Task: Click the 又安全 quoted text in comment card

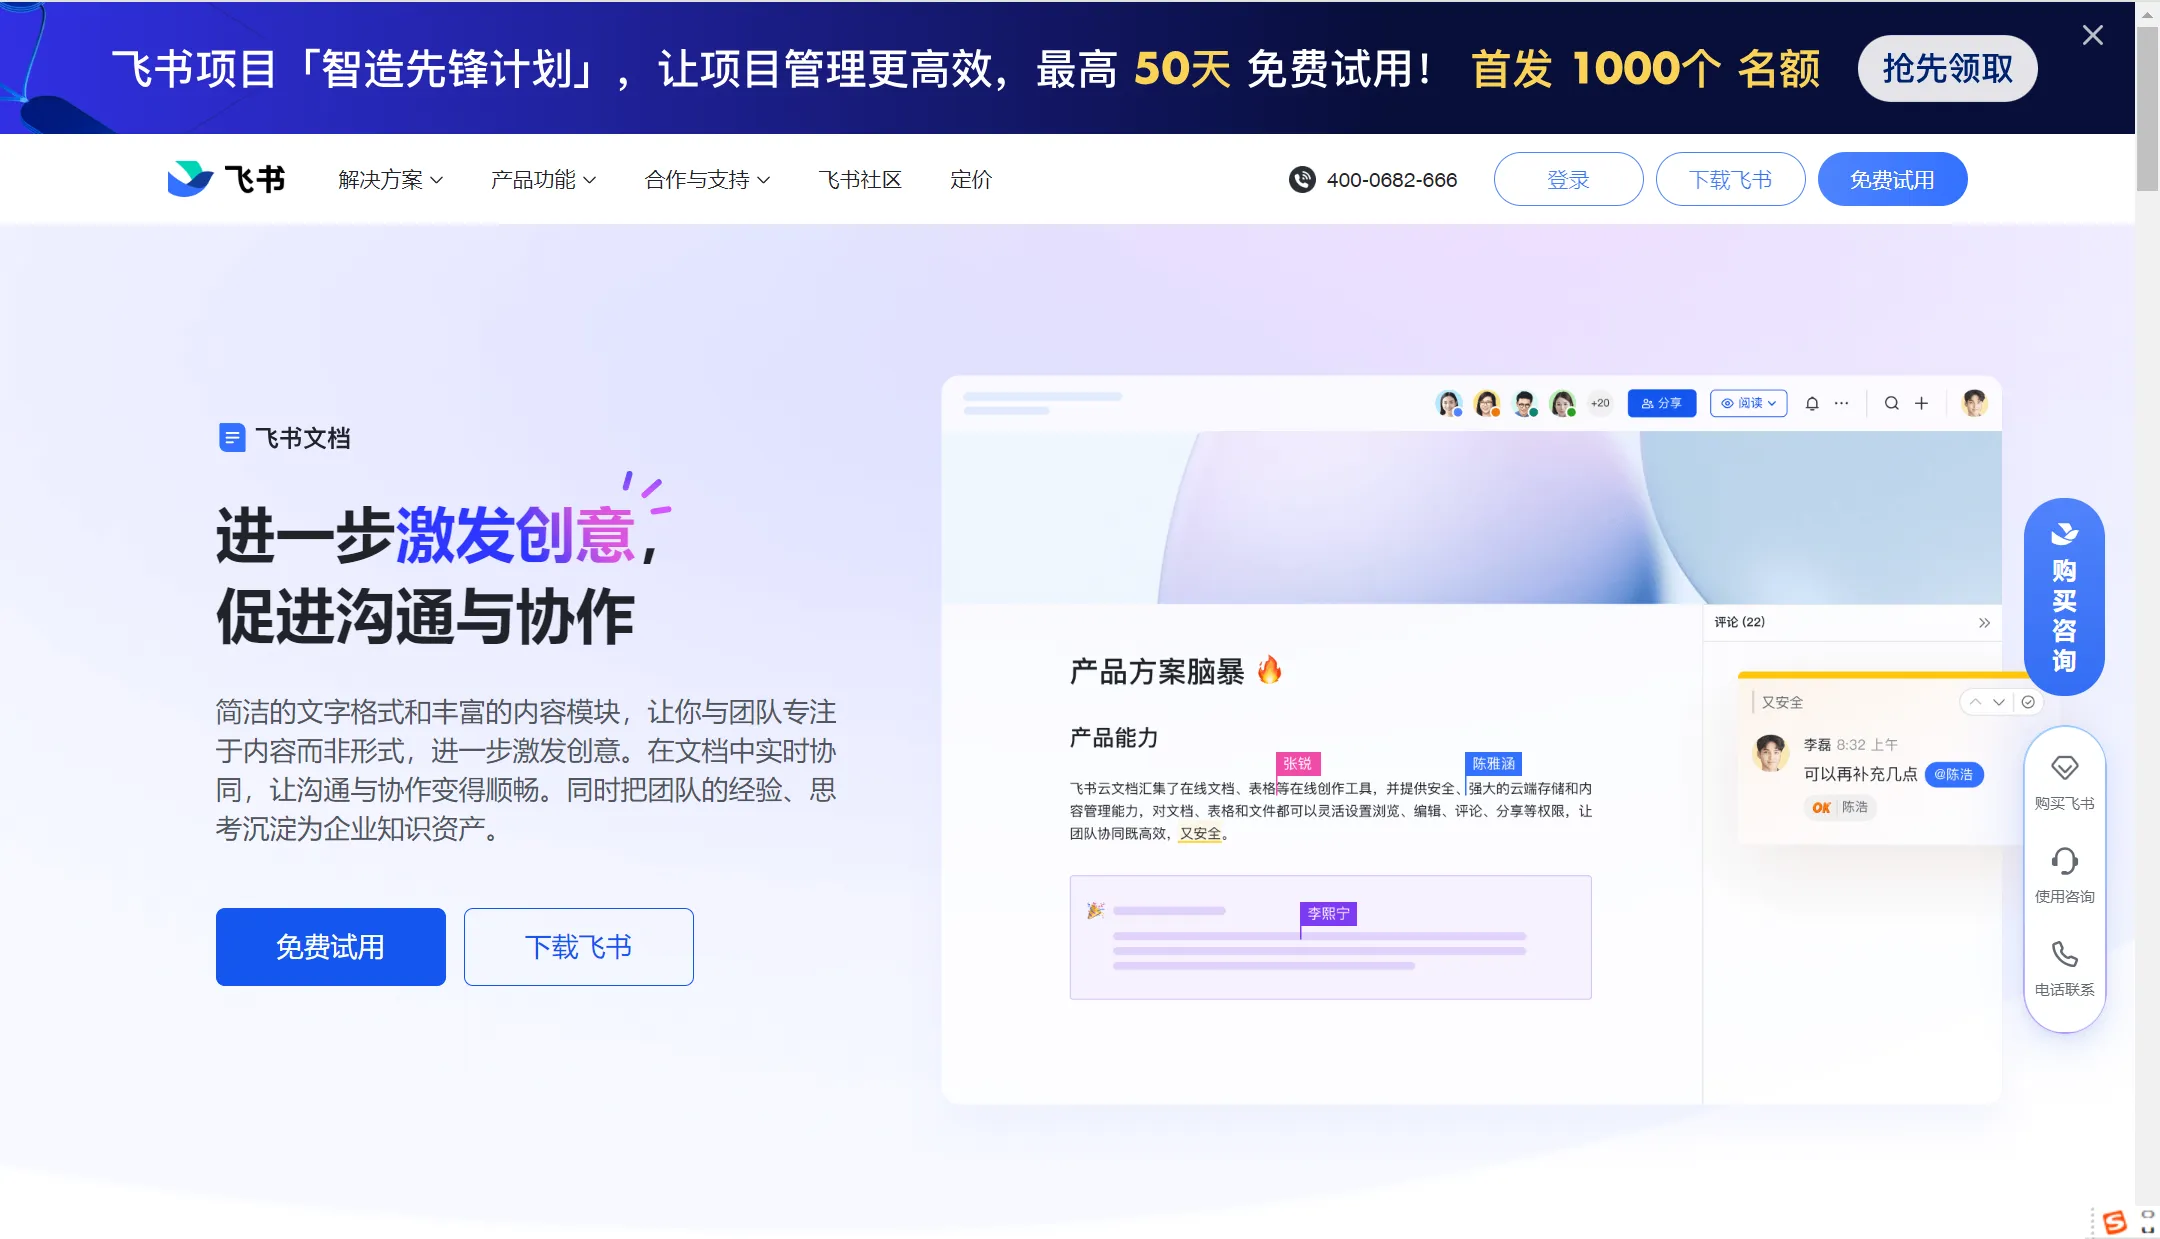Action: click(x=1782, y=703)
